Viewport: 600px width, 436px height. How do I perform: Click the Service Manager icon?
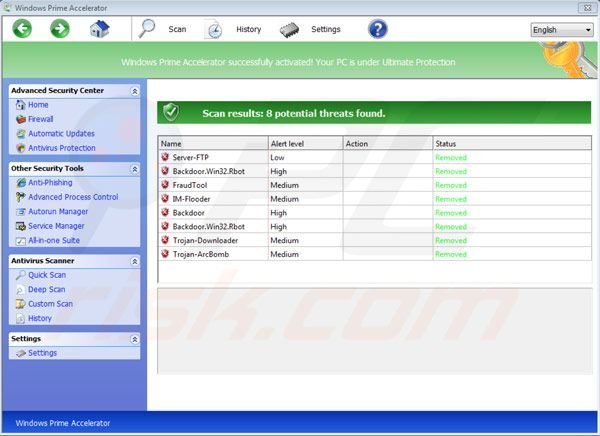point(21,226)
